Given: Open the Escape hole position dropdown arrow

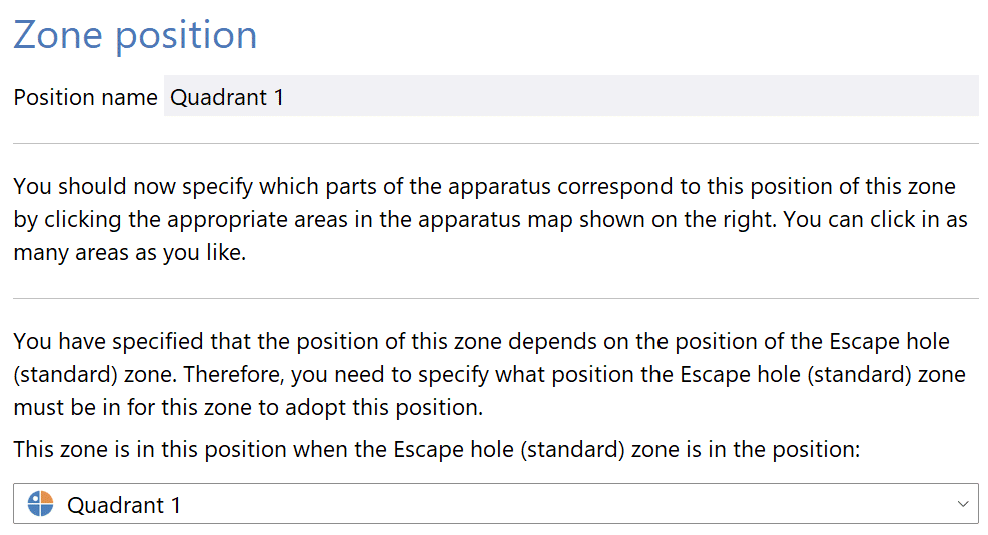Looking at the screenshot, I should pos(962,504).
